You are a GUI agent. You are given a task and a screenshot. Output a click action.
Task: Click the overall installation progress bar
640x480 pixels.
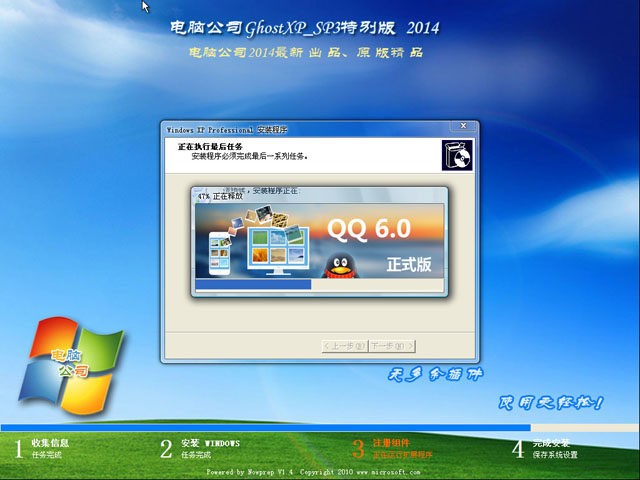point(320,428)
